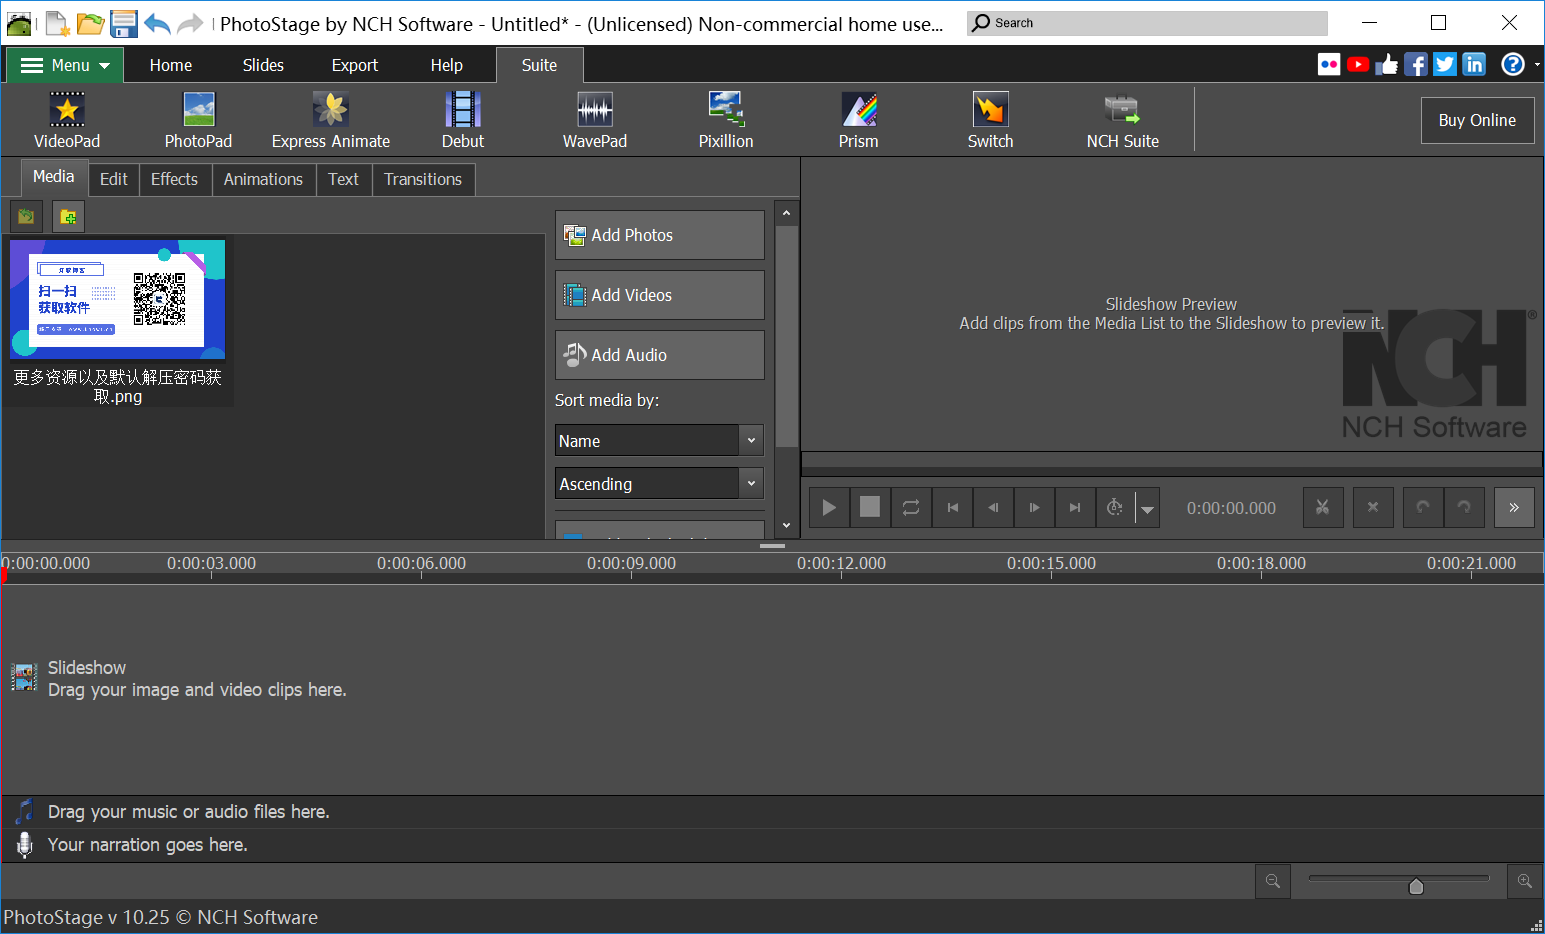This screenshot has height=934, width=1545.
Task: Open the Menu dropdown
Action: coord(65,65)
